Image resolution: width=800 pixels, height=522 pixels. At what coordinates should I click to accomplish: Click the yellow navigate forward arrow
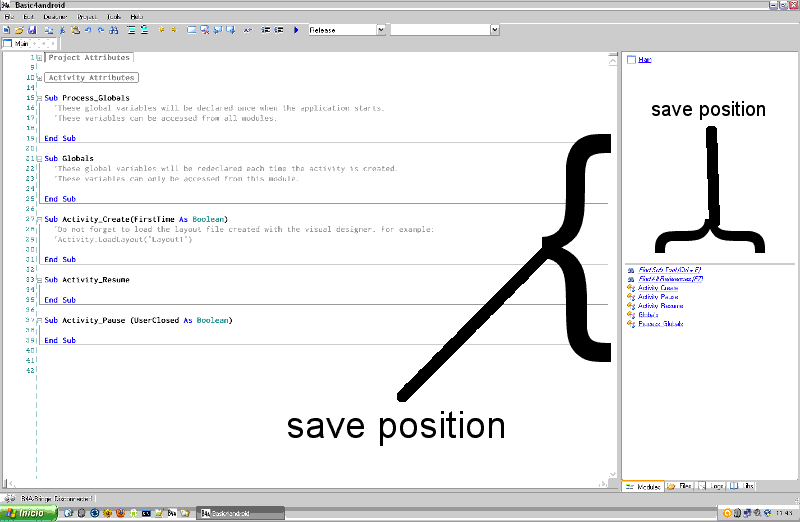(174, 30)
